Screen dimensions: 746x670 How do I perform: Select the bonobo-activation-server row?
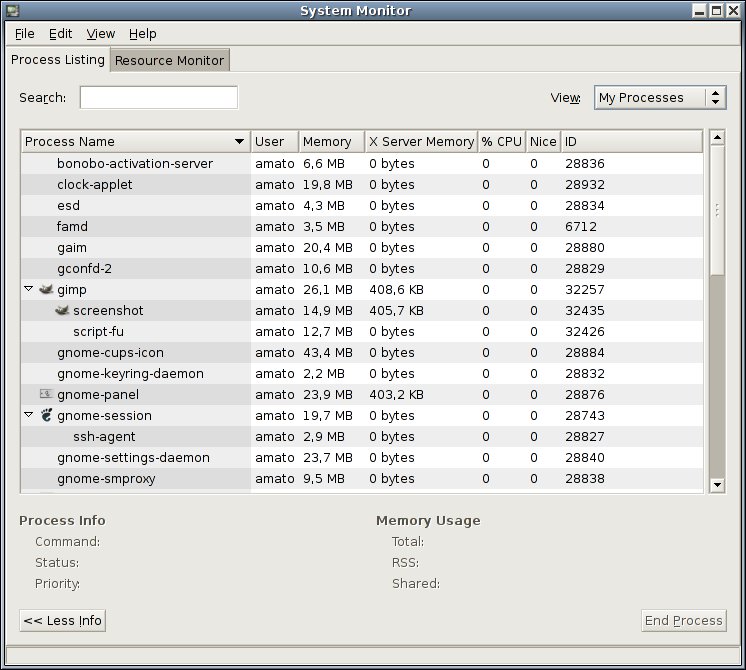(x=362, y=163)
